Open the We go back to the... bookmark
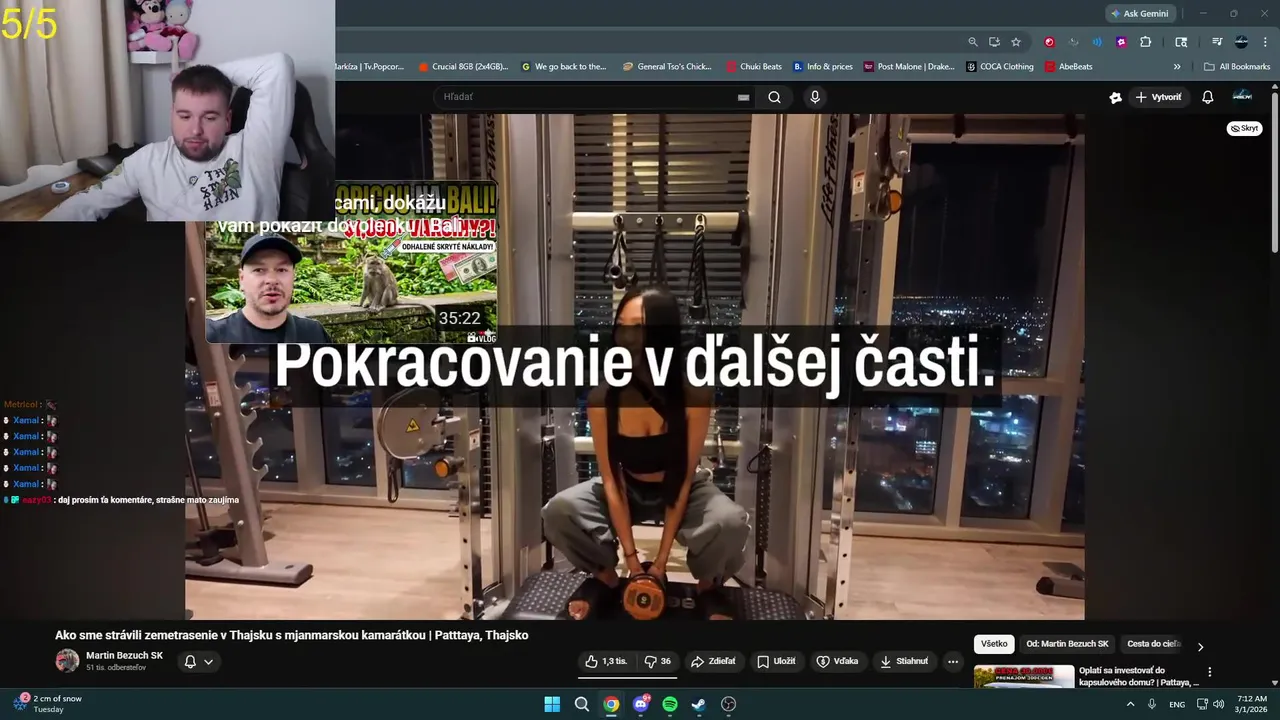Screen dimensions: 1280x720 click(x=564, y=67)
